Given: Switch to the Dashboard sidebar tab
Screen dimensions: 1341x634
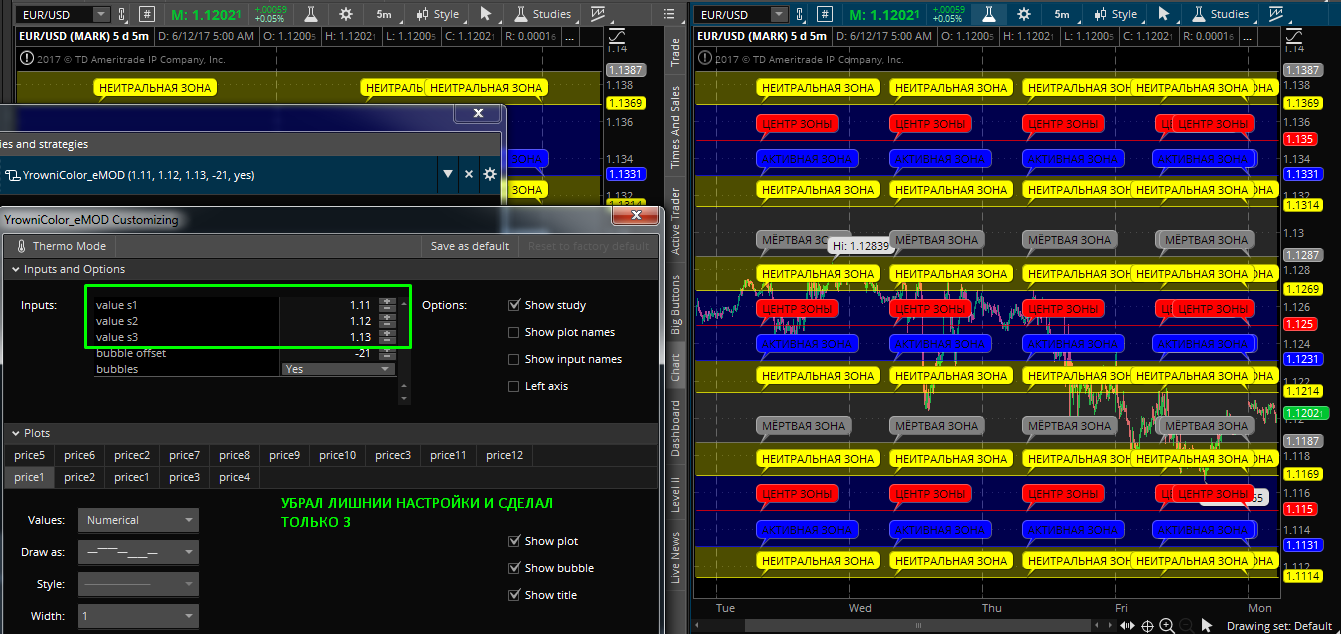Looking at the screenshot, I should point(675,429).
